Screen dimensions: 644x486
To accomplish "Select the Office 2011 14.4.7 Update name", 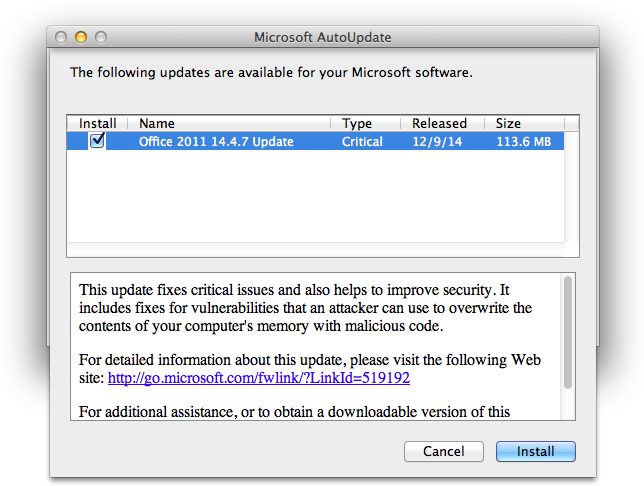I will 216,142.
